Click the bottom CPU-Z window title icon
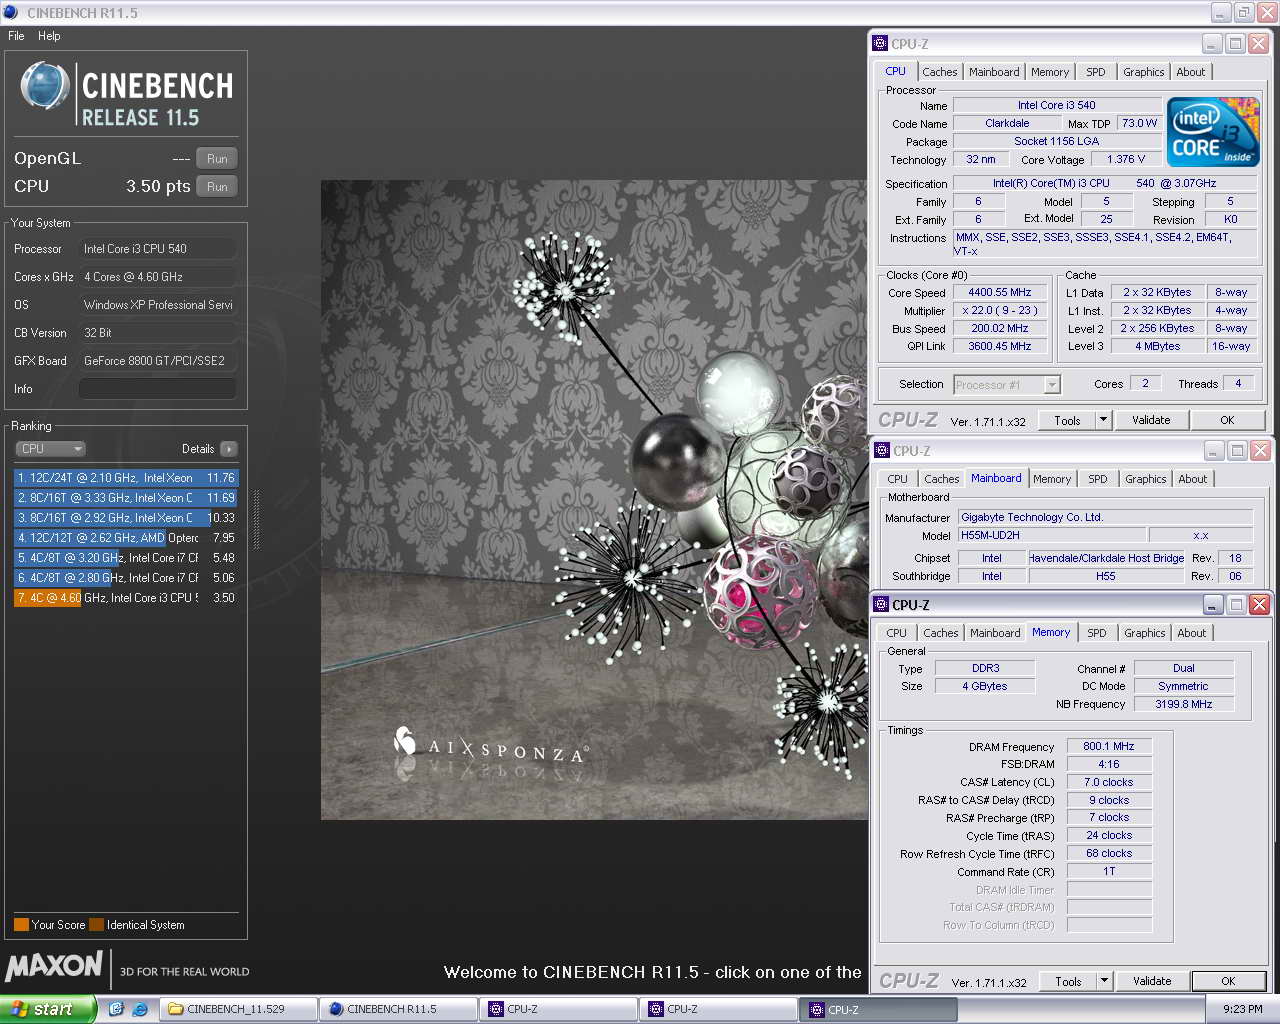Viewport: 1280px width, 1024px height. pyautogui.click(x=881, y=604)
